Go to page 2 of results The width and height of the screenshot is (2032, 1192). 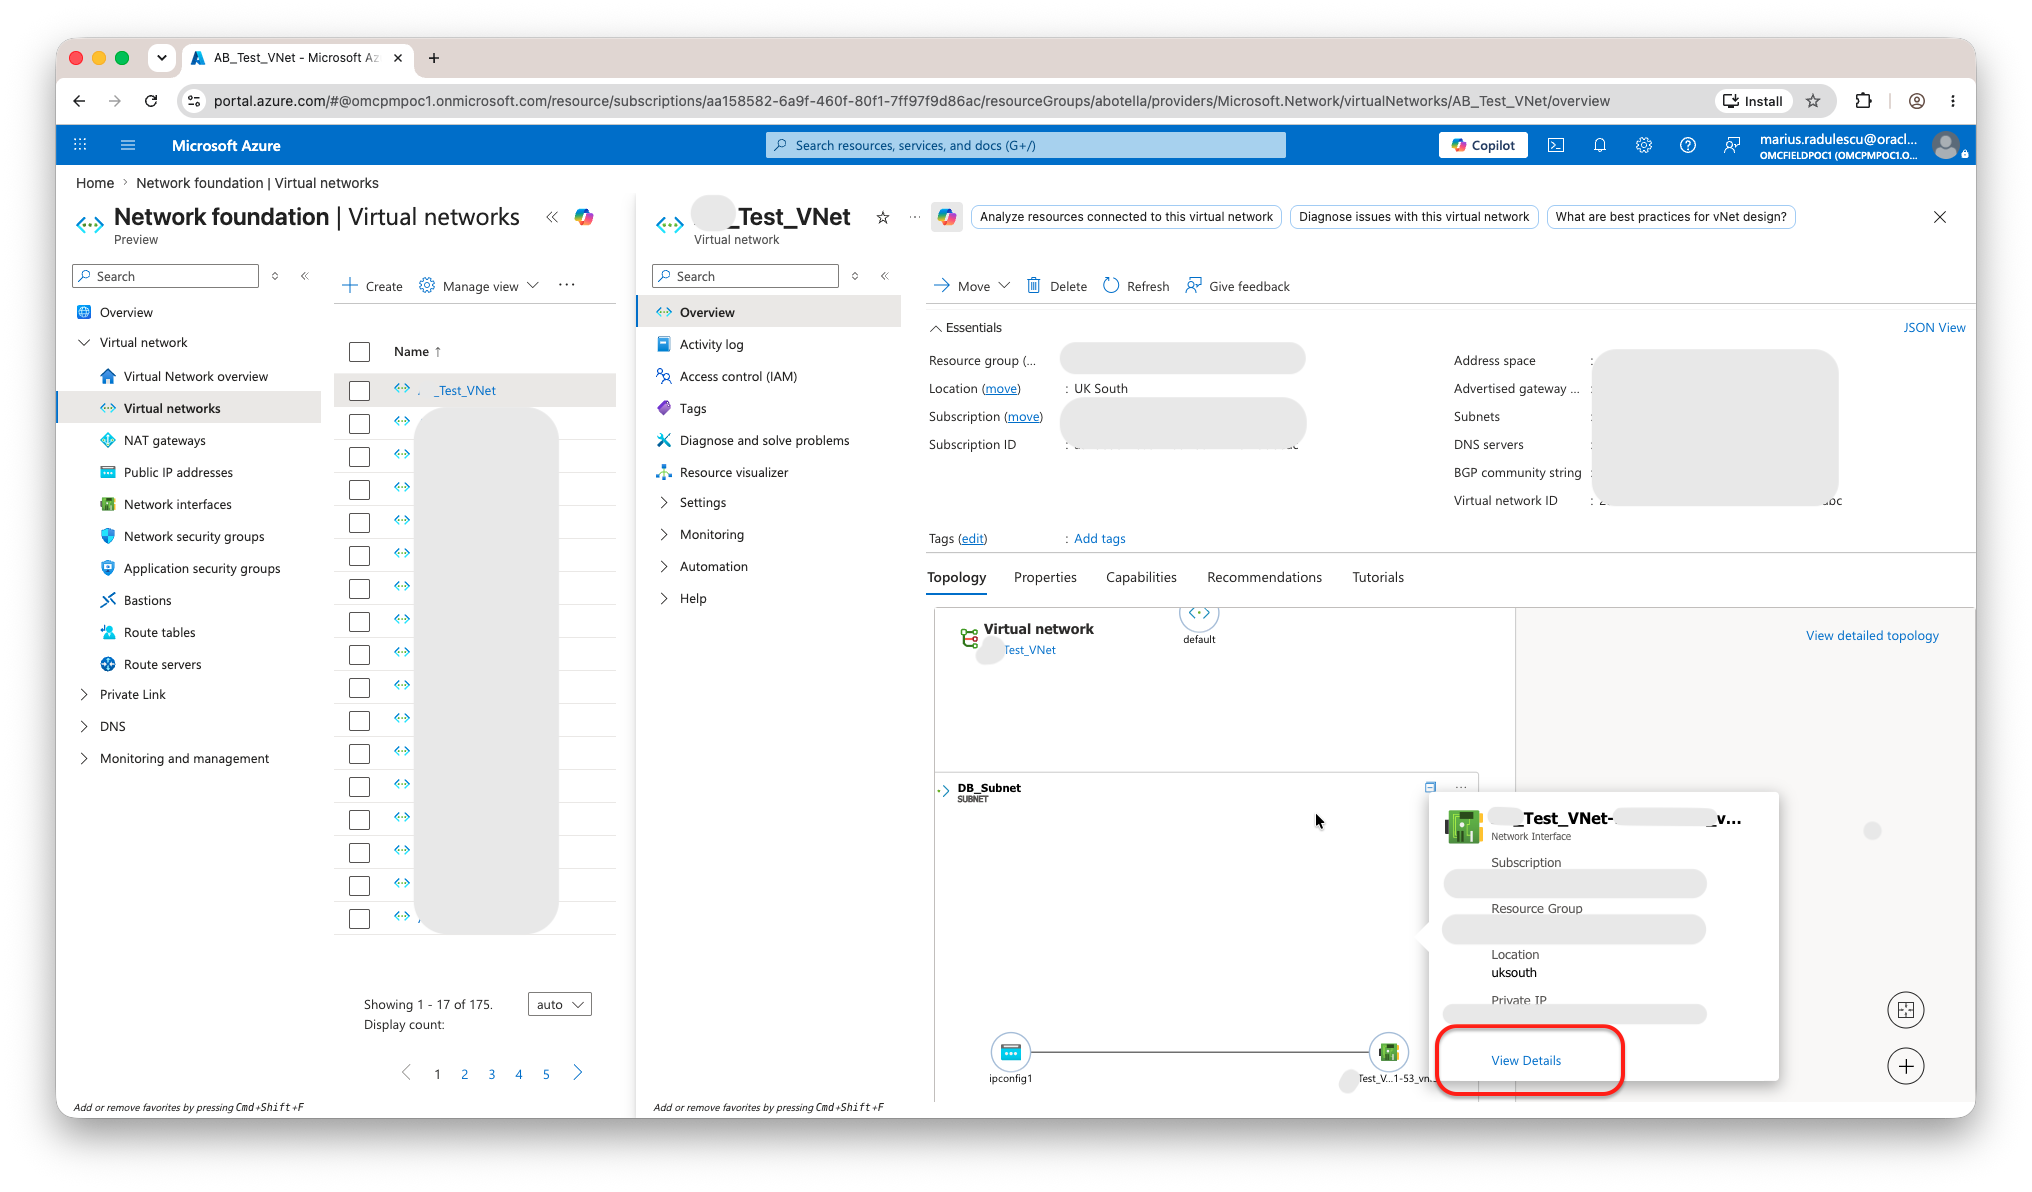click(x=464, y=1074)
